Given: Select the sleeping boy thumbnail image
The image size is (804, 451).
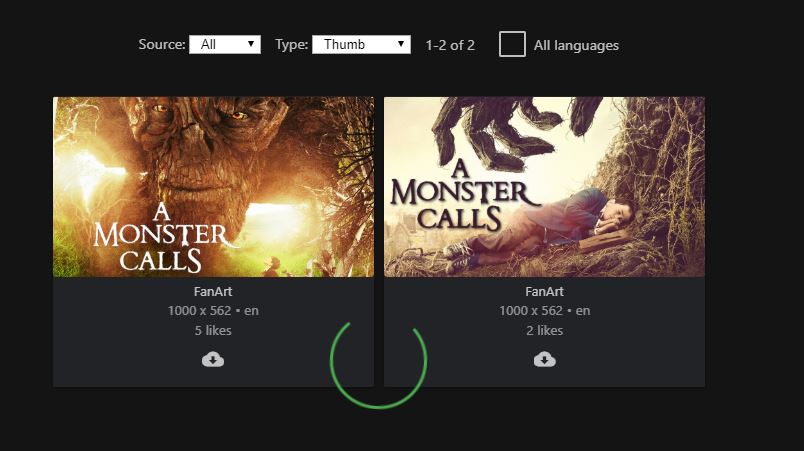Looking at the screenshot, I should (x=545, y=187).
